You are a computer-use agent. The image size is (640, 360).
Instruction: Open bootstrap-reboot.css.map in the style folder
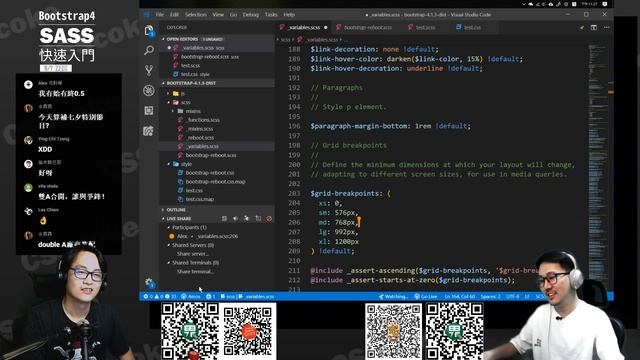pyautogui.click(x=215, y=182)
